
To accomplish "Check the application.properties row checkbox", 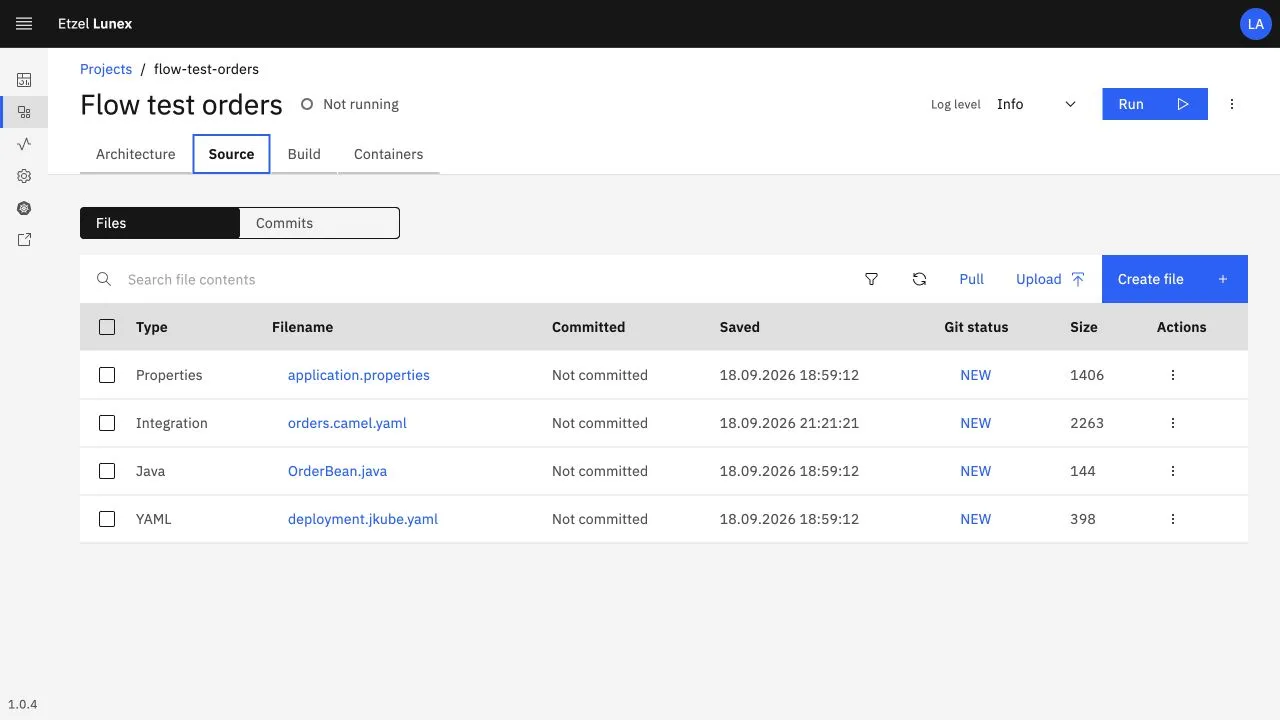I will [107, 375].
